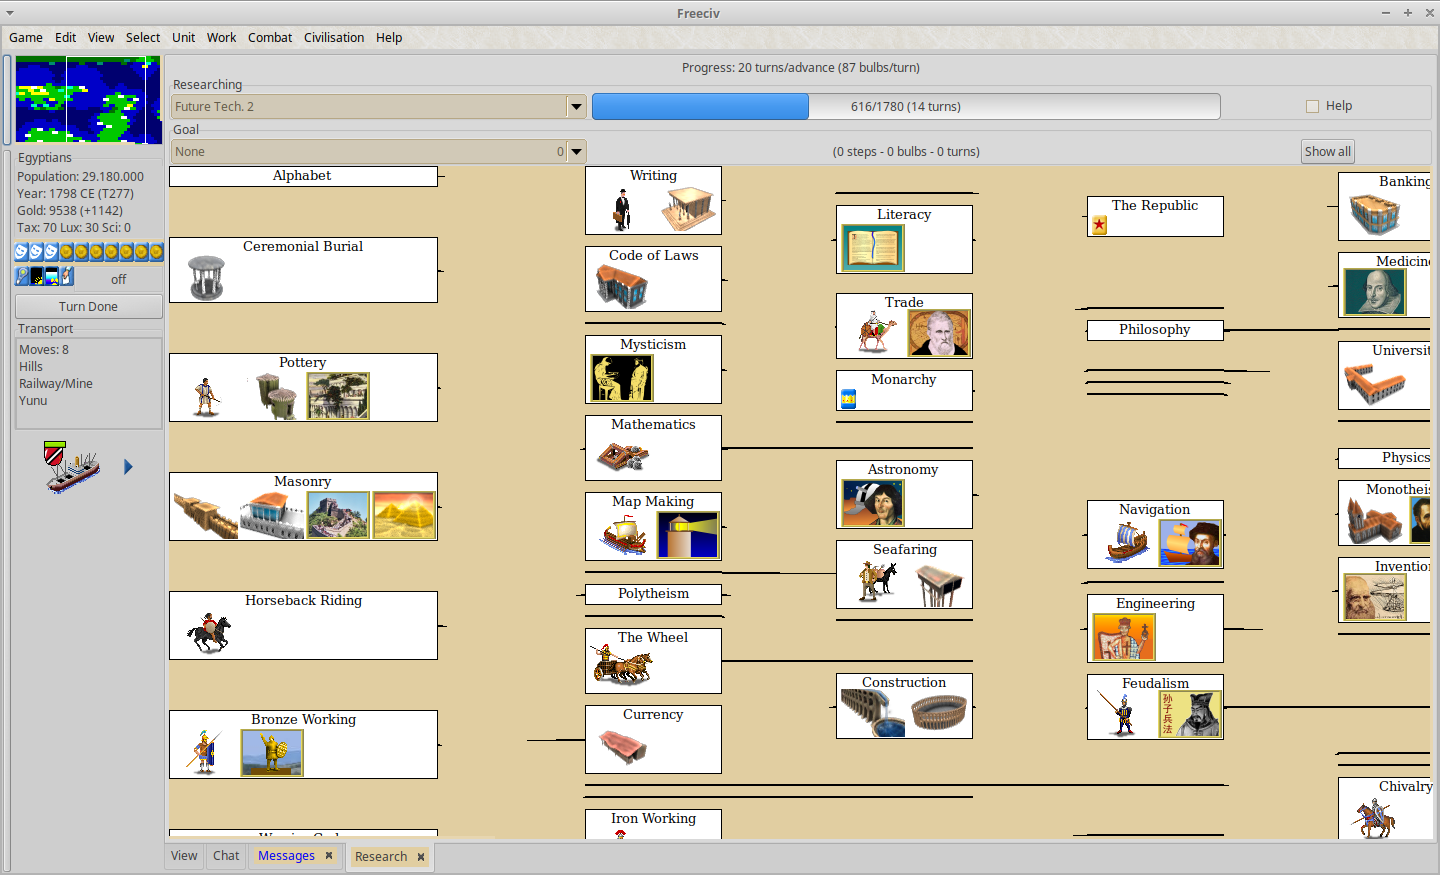Click the last gold tax coin icon
Viewport: 1440px width, 875px height.
(x=156, y=252)
